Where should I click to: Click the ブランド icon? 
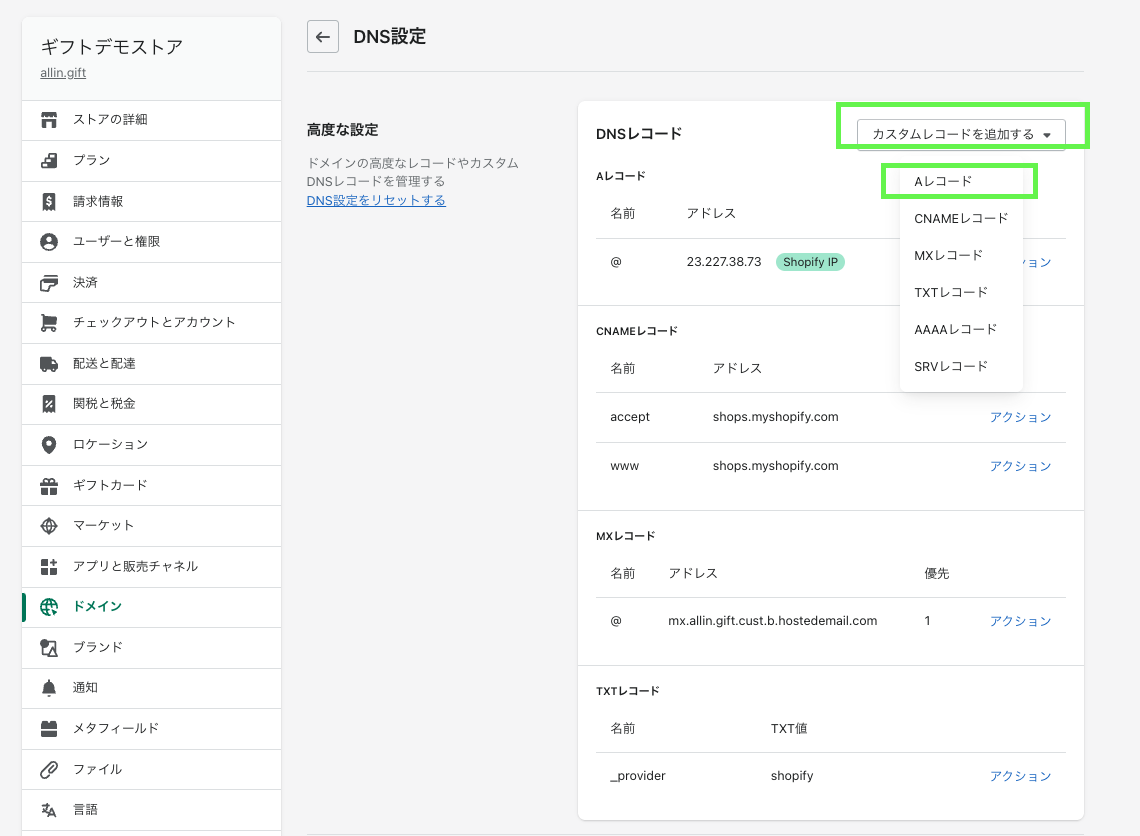click(49, 648)
